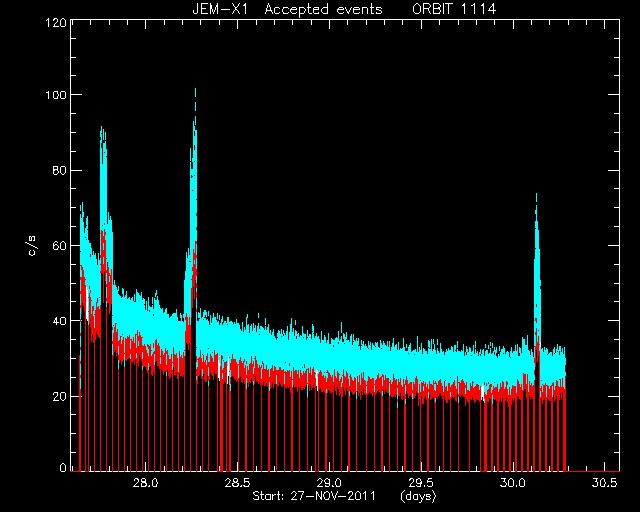Click the 'Start: 27-NOV-2011' label

tap(313, 496)
